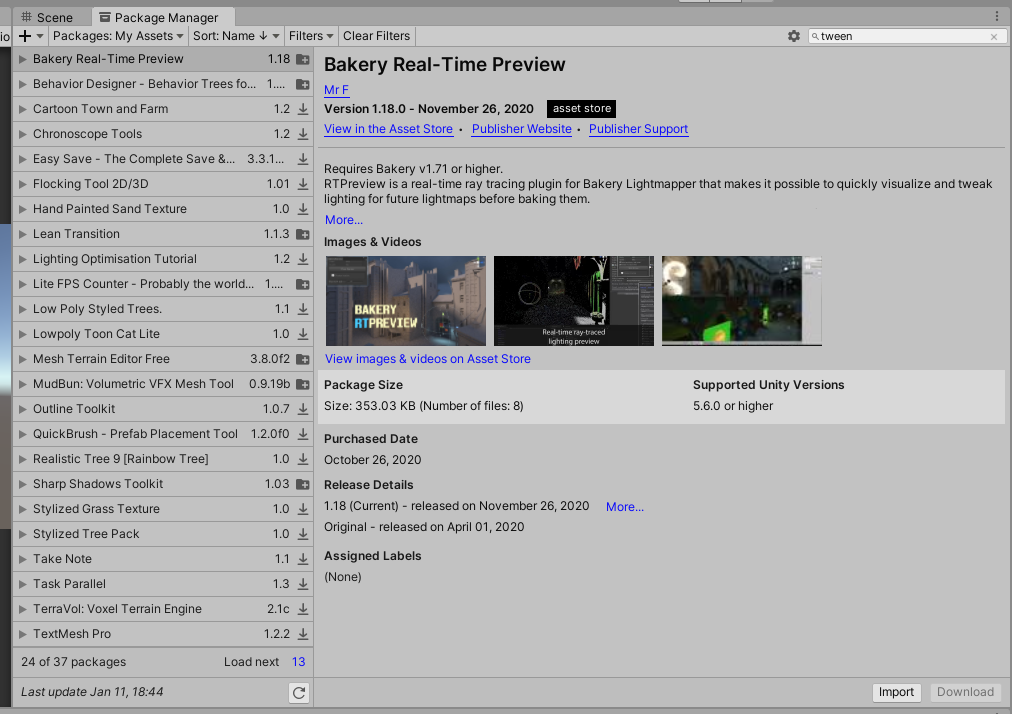
Task: Select the Mesh Terrain Editor Free name
Action: (101, 359)
